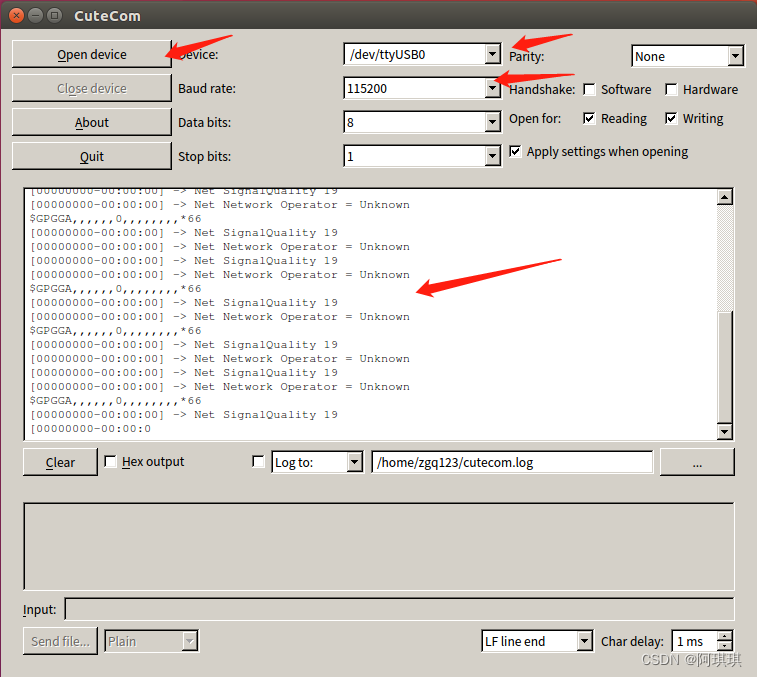
Task: Open the About dialog
Action: (91, 122)
